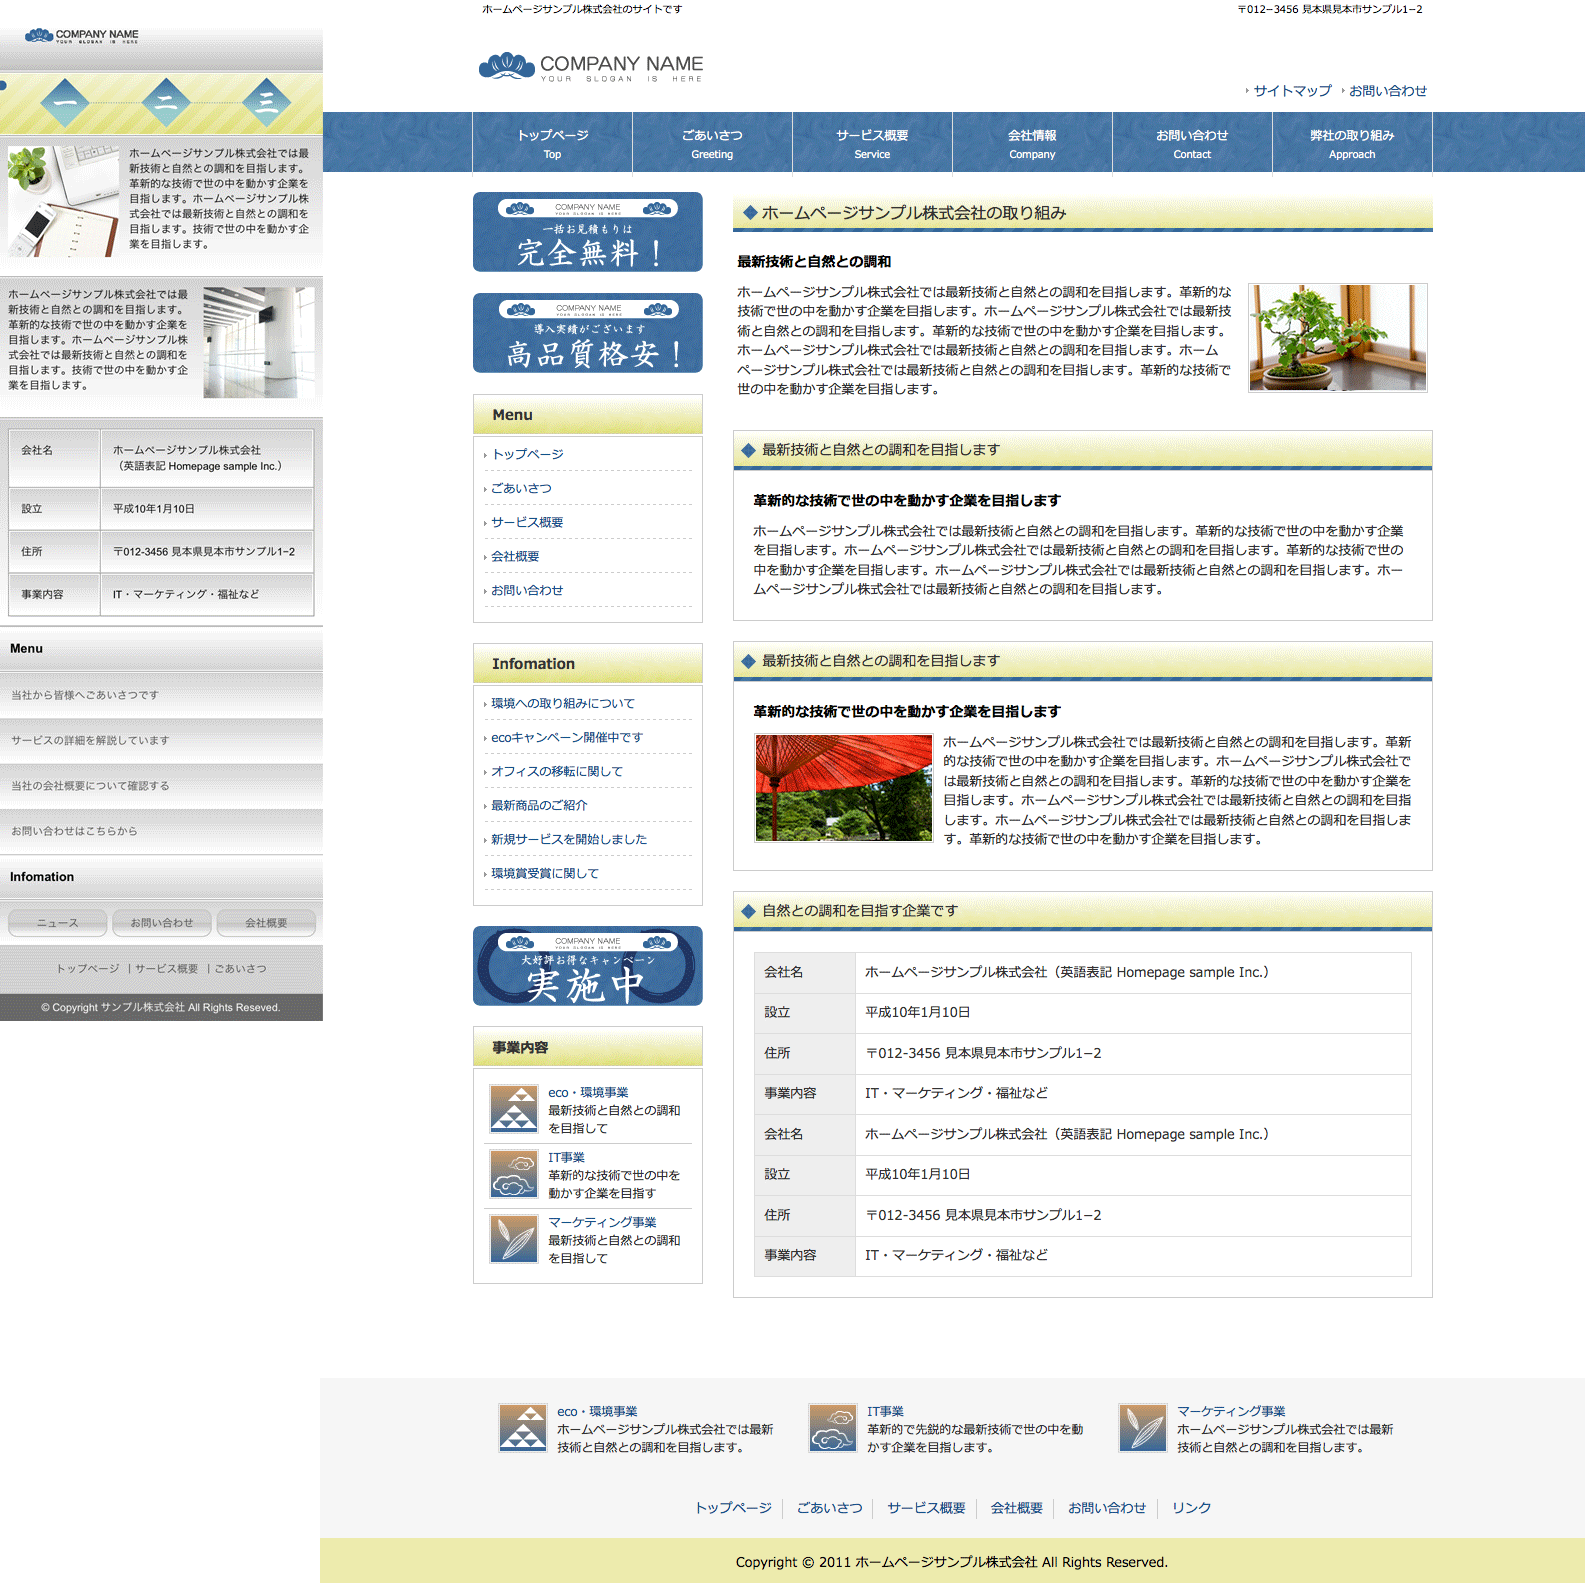
Task: Click the サイトマップ link at top right
Action: pos(1292,91)
